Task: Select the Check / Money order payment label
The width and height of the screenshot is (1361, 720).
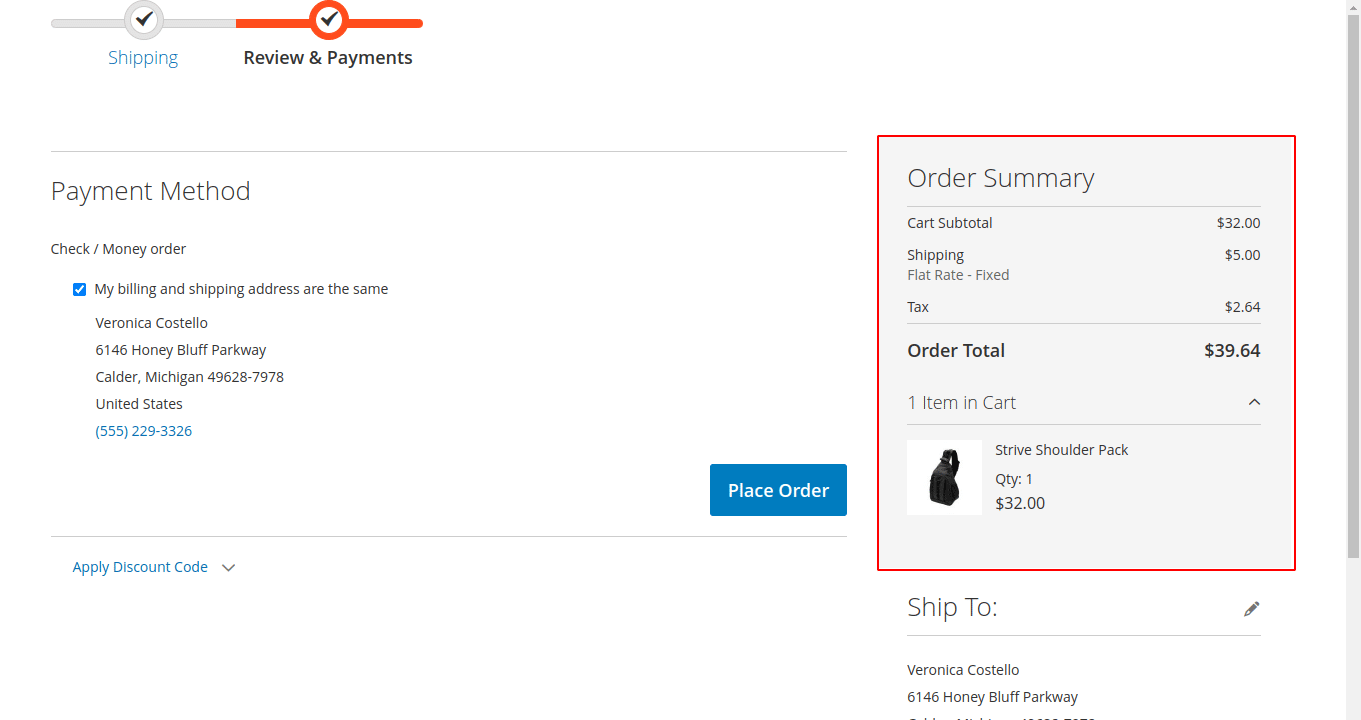Action: [118, 249]
